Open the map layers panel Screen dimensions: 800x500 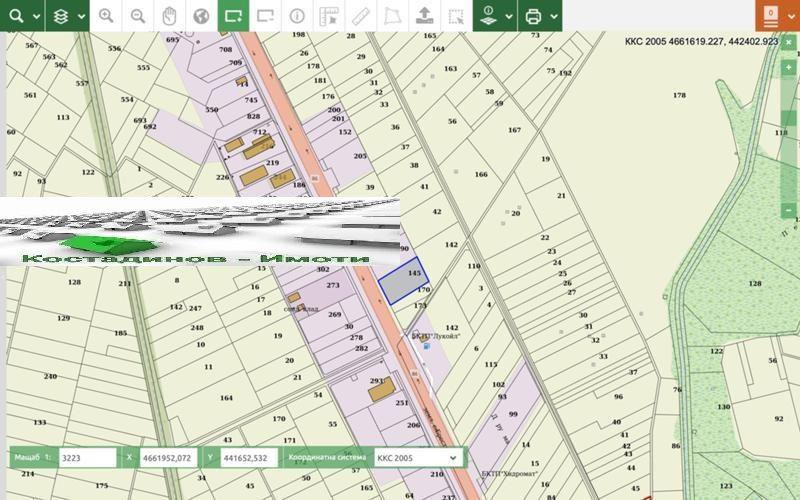click(62, 16)
